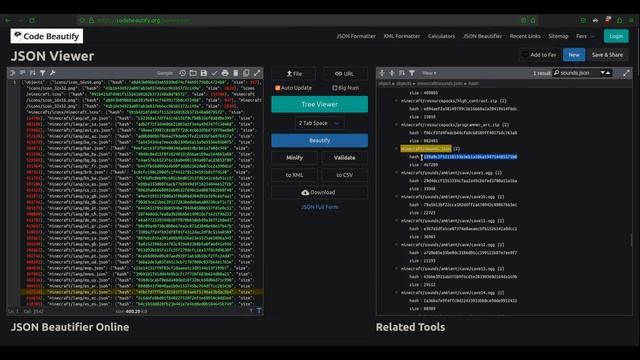This screenshot has height=360, width=640.
Task: Click the trash clear icon in input toolbar
Action: click(236, 73)
